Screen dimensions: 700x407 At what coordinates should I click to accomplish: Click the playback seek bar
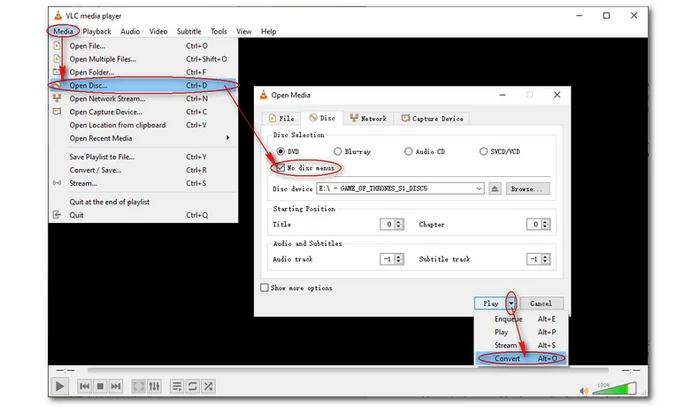[348, 370]
